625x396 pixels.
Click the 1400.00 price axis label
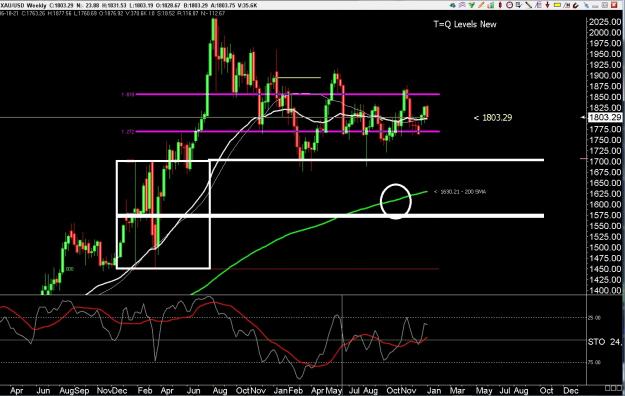point(605,291)
